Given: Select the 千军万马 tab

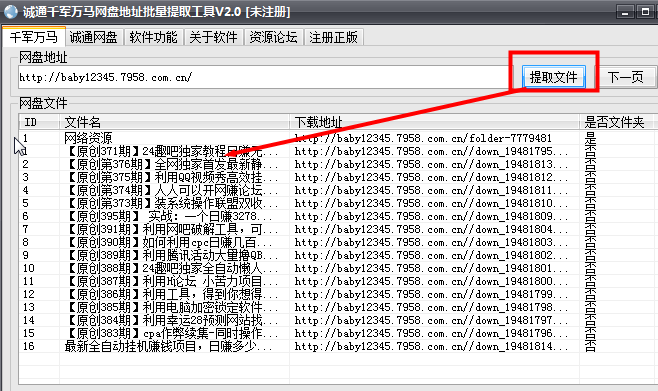Looking at the screenshot, I should click(34, 37).
